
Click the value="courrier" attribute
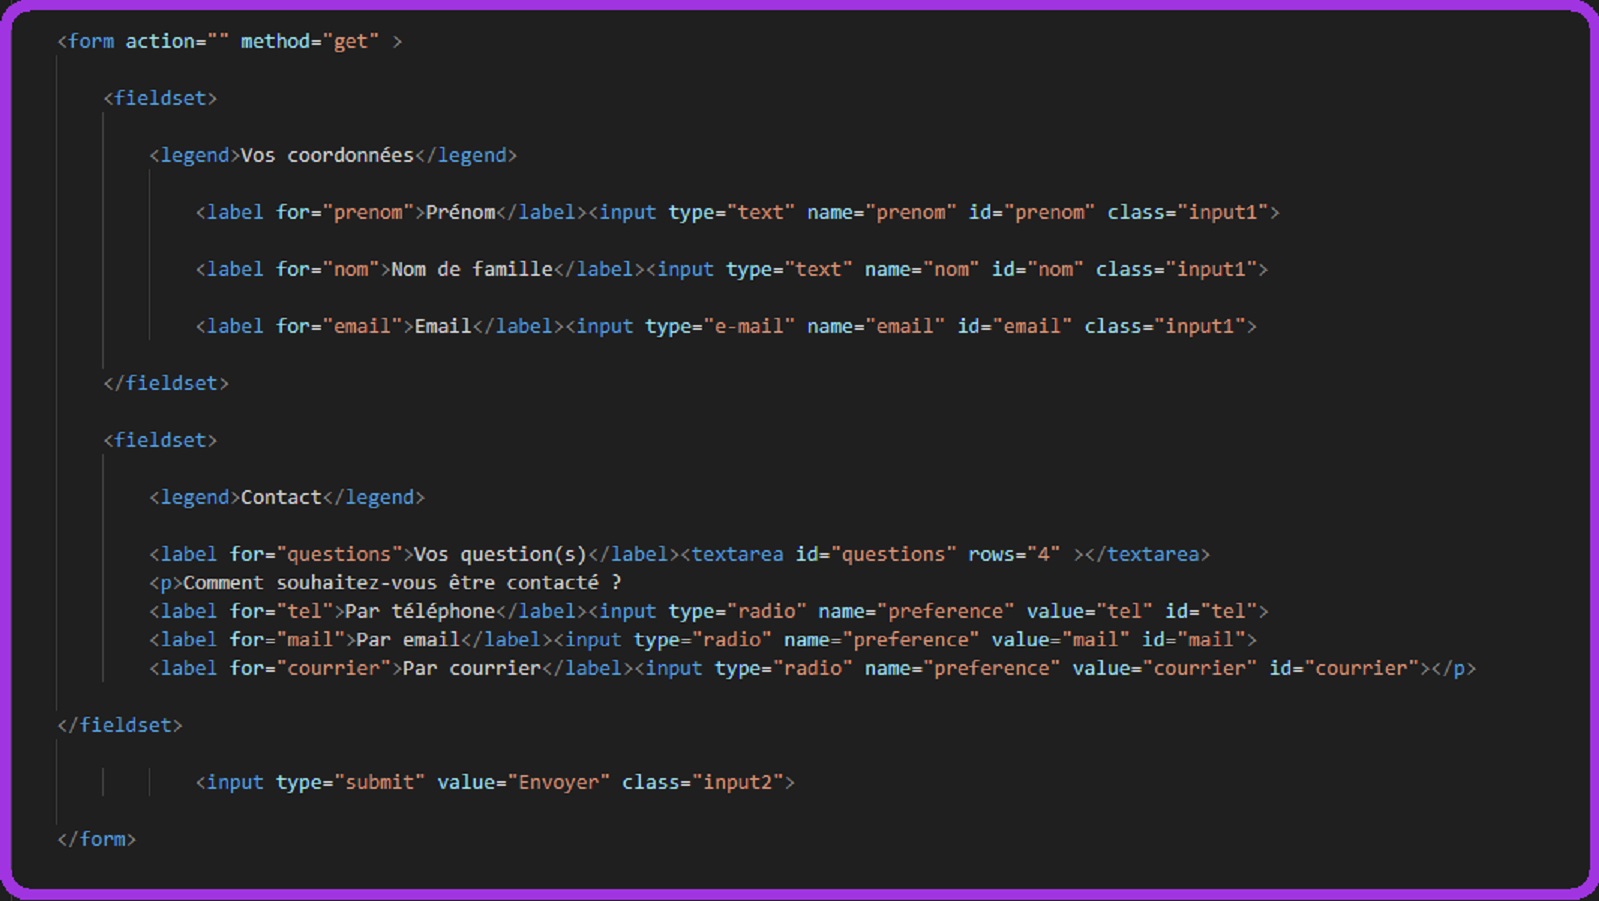(1164, 668)
